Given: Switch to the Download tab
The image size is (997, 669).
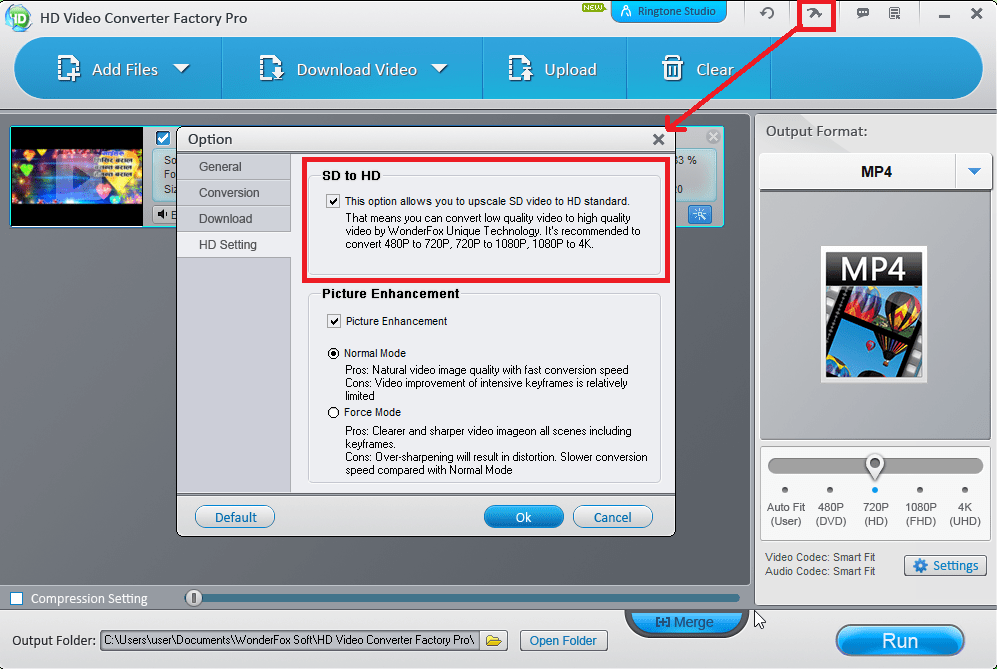Looking at the screenshot, I should [233, 219].
